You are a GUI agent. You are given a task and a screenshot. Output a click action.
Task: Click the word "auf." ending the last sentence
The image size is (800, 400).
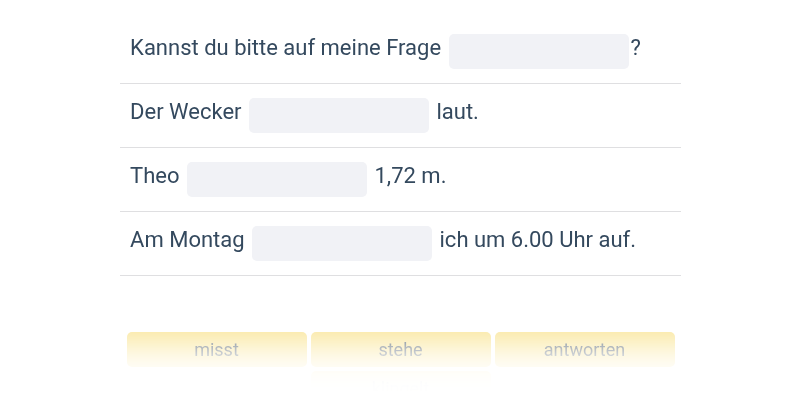[619, 240]
